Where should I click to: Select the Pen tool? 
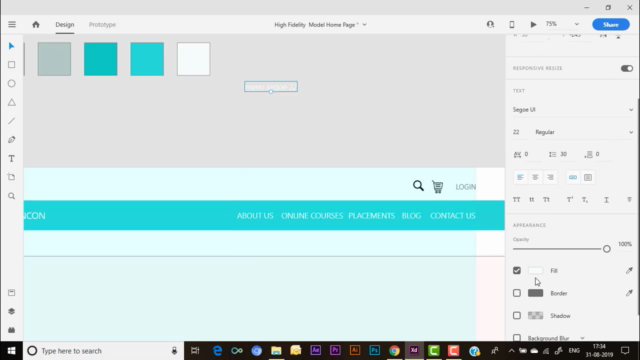11,140
